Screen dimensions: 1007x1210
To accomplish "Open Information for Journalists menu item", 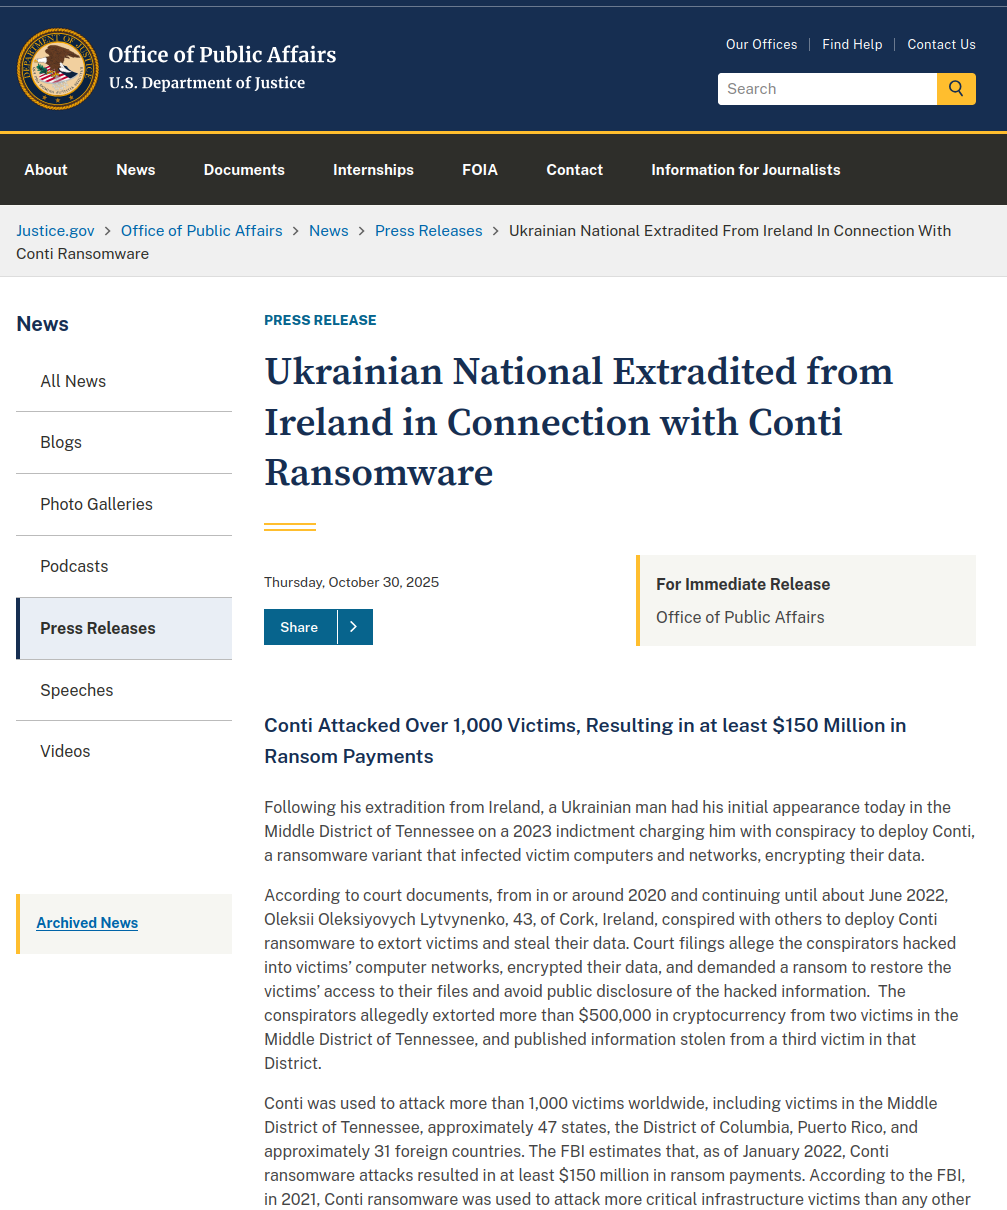I will pos(746,170).
